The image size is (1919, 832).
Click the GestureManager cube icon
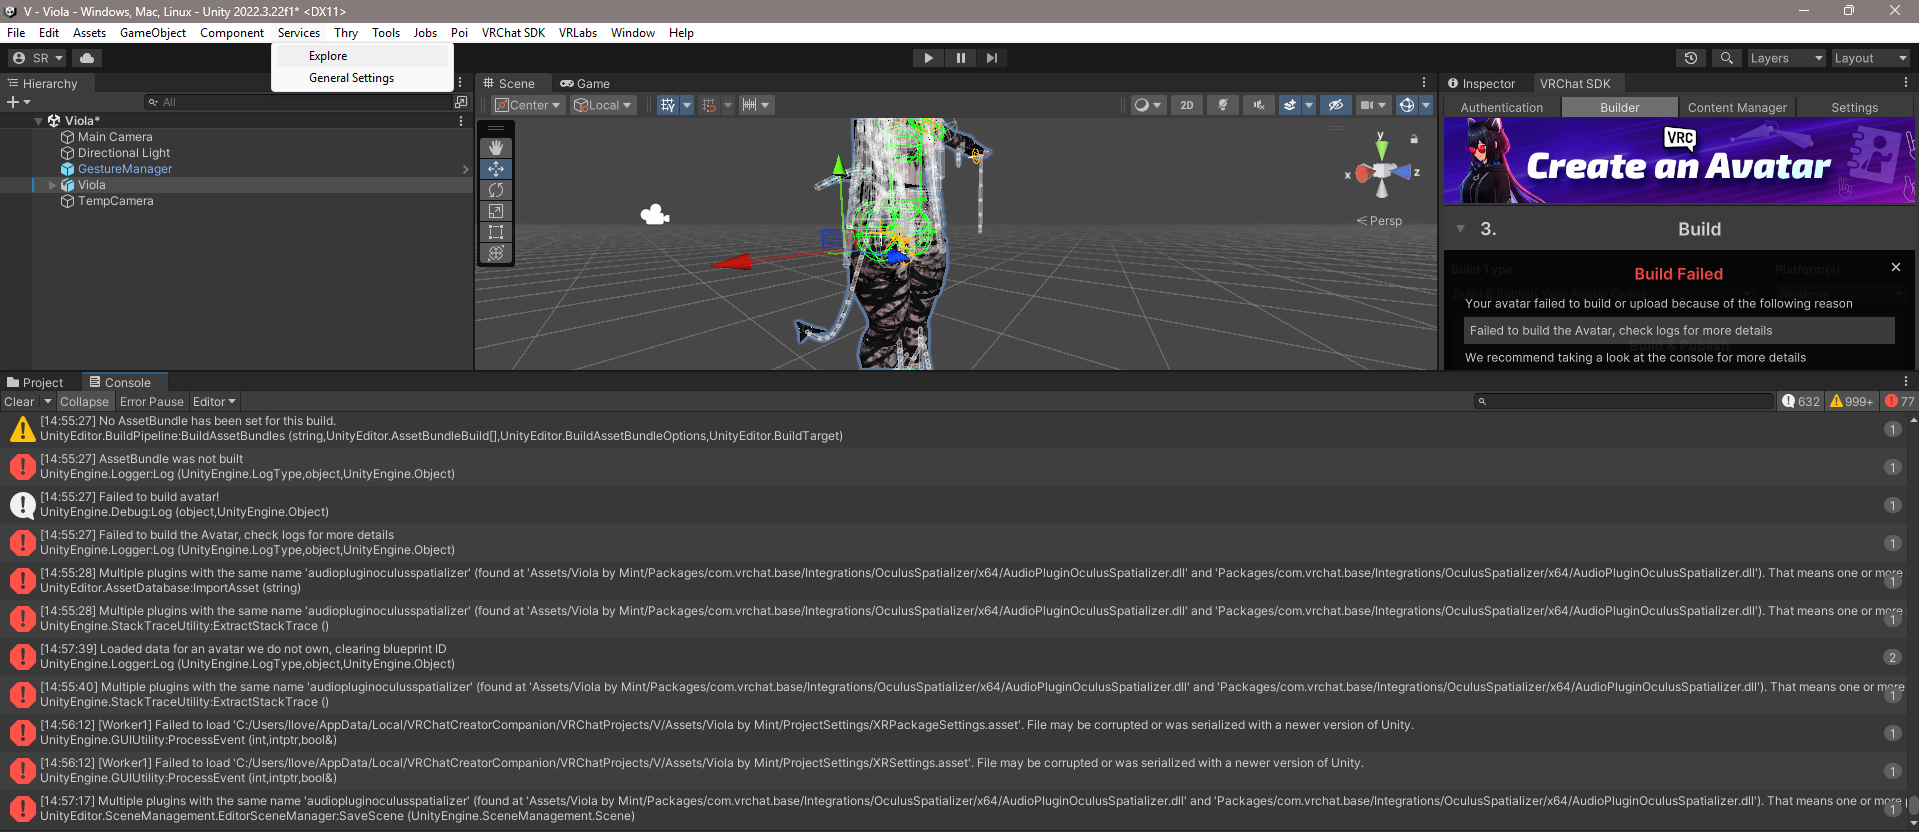[x=68, y=169]
